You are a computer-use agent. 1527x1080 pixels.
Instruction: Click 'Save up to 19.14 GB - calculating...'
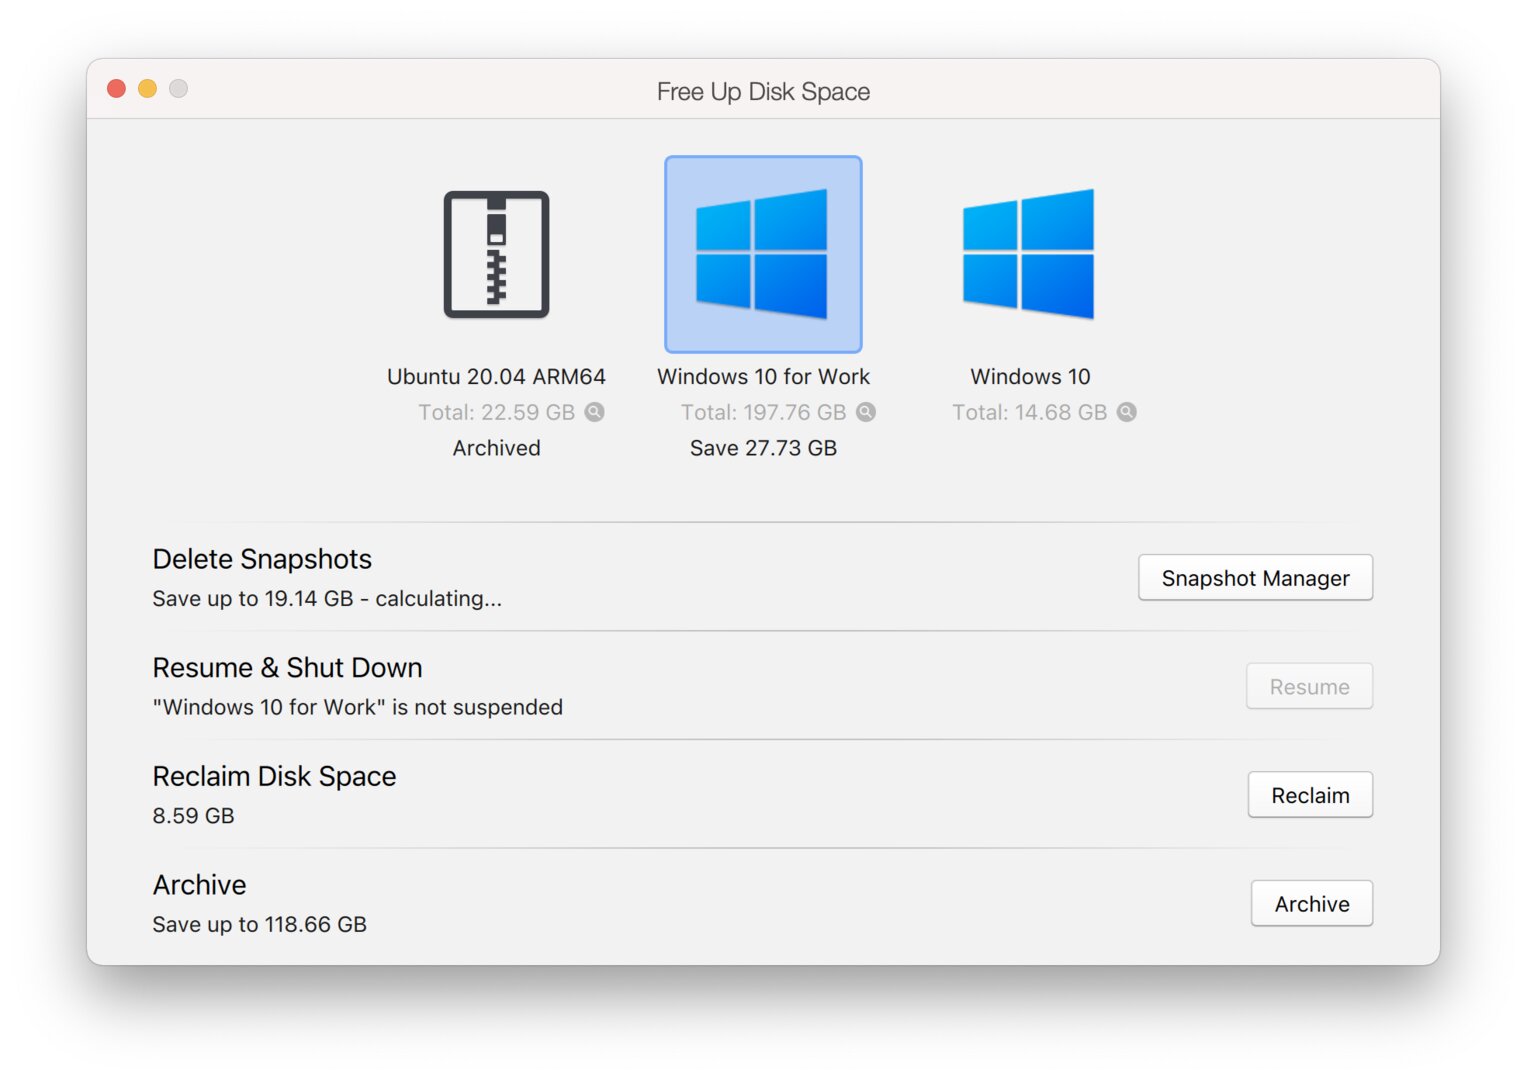point(327,599)
